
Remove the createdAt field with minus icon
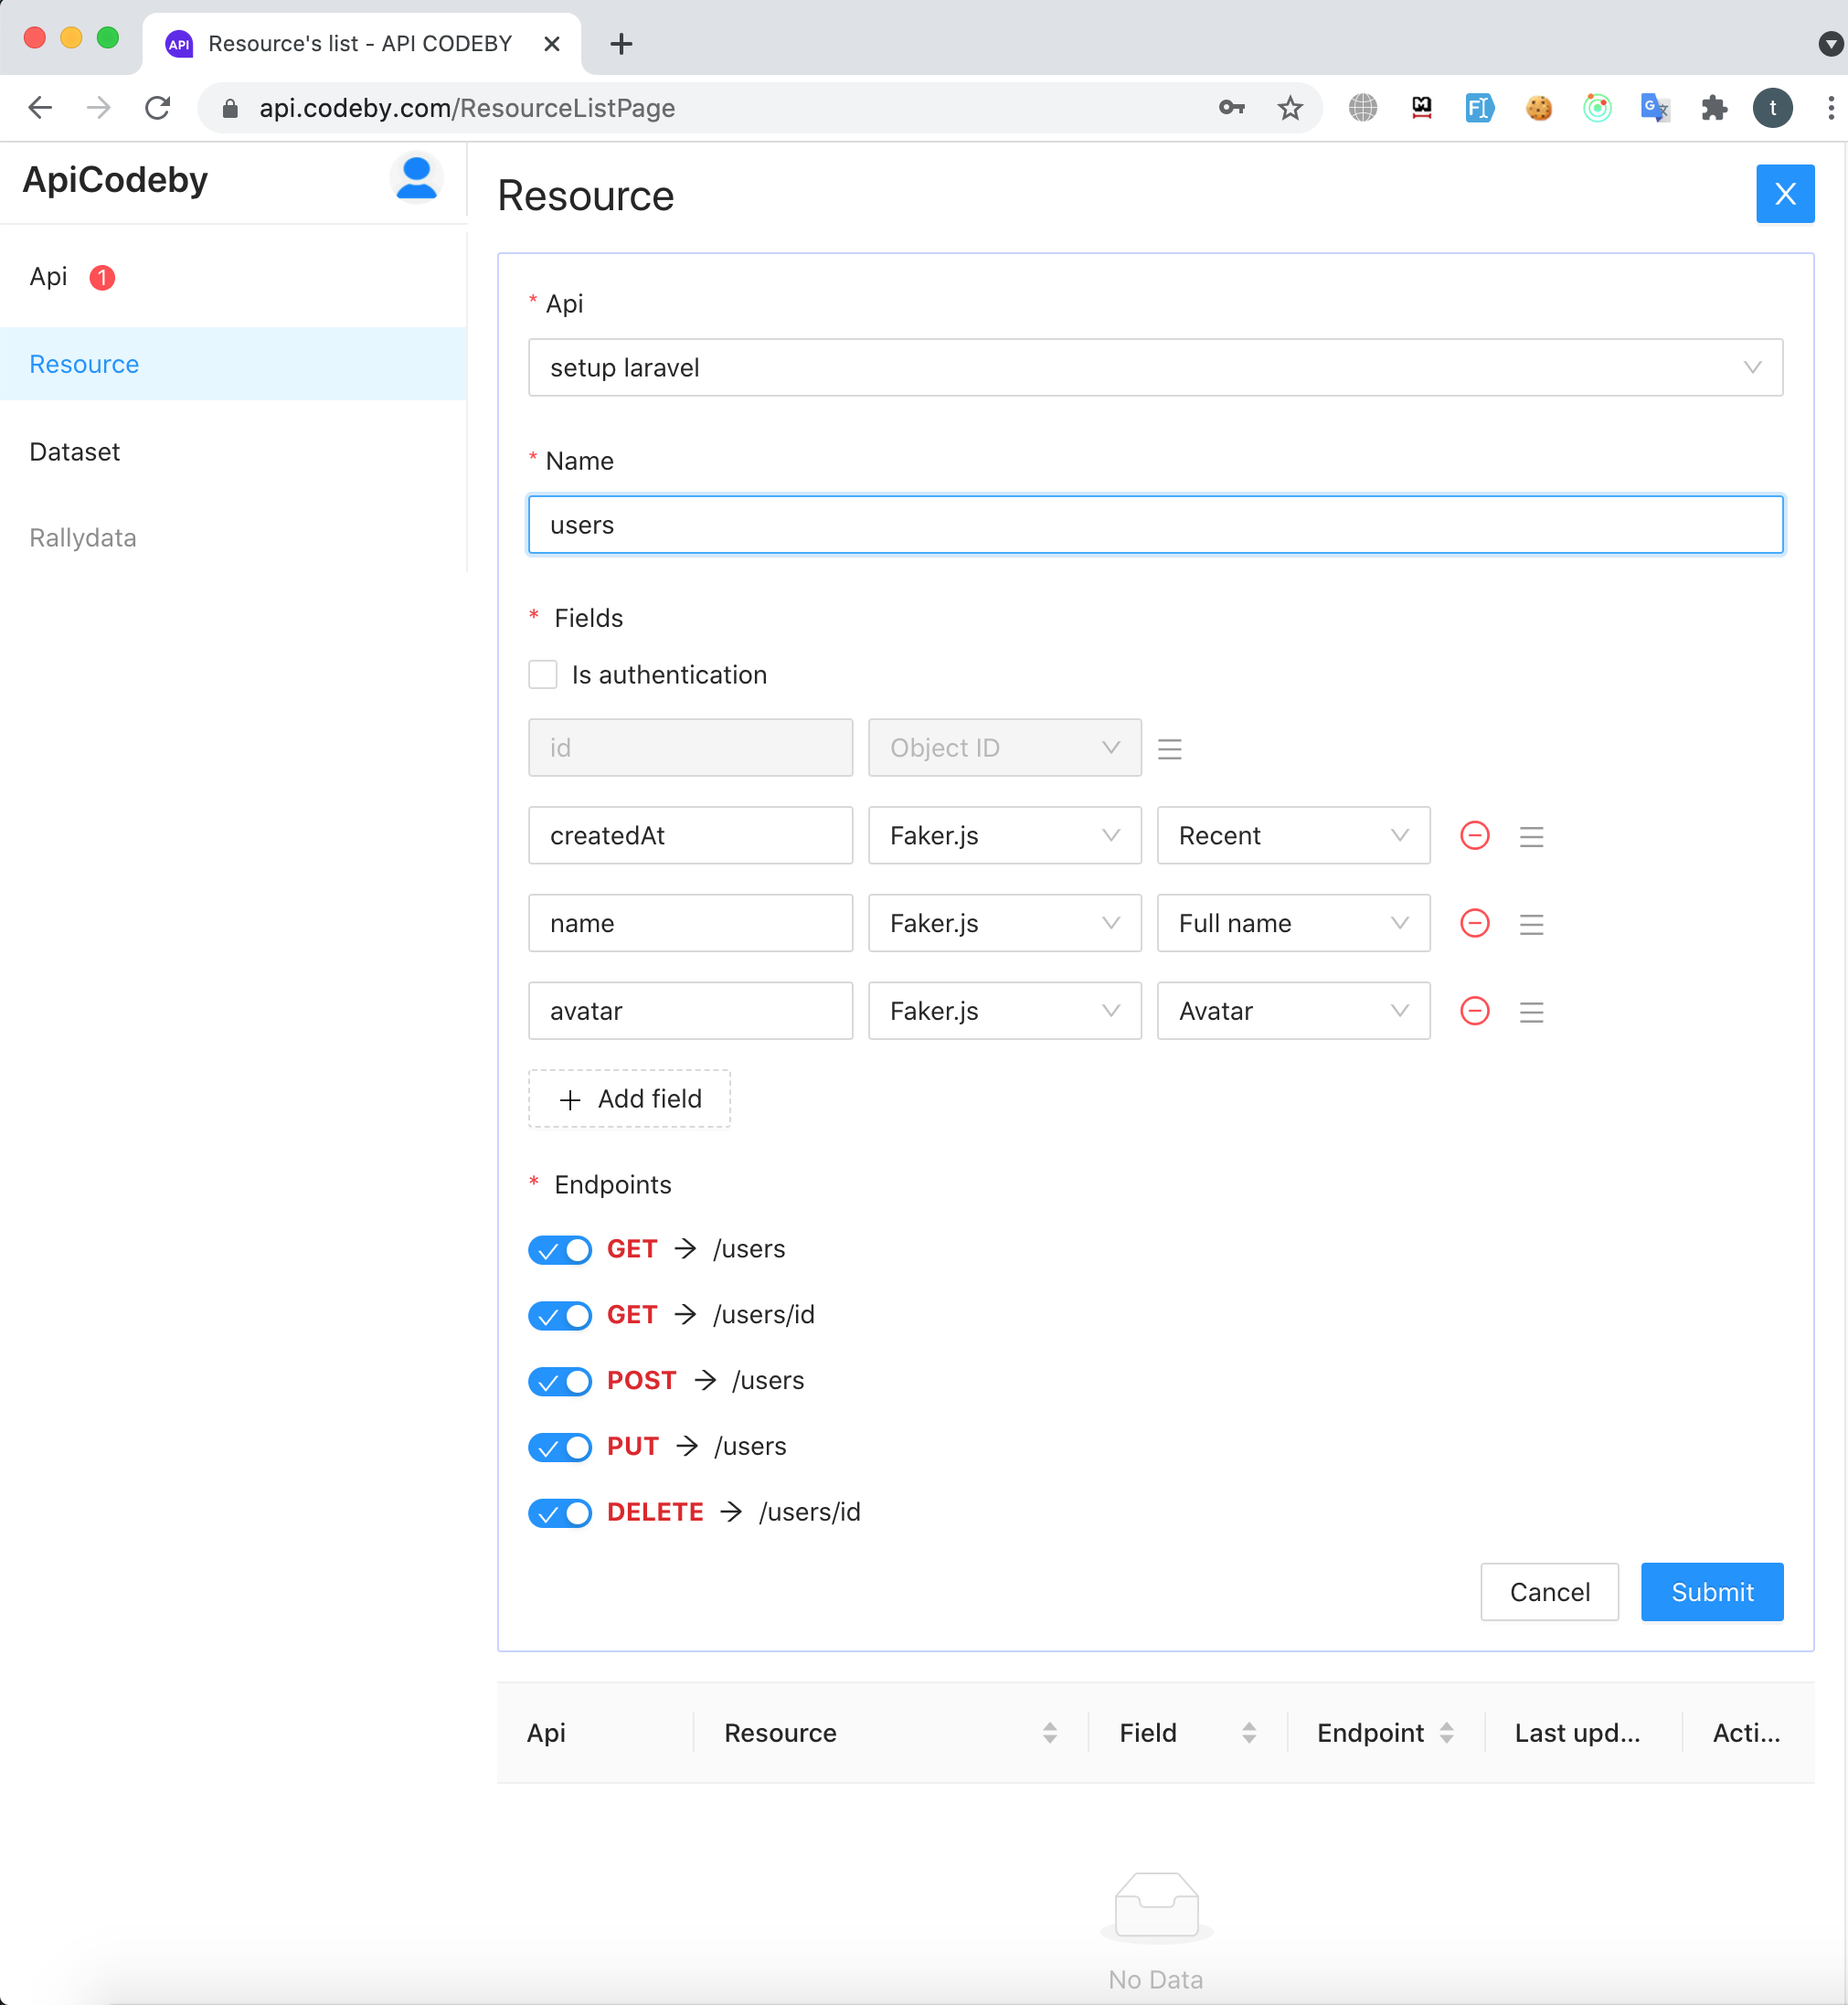pyautogui.click(x=1474, y=835)
